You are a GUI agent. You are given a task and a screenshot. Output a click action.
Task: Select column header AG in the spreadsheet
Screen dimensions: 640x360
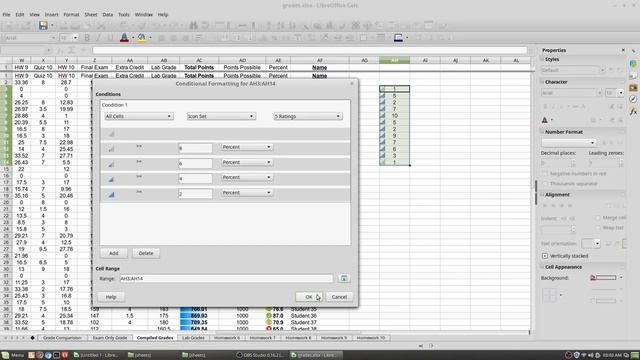point(364,60)
